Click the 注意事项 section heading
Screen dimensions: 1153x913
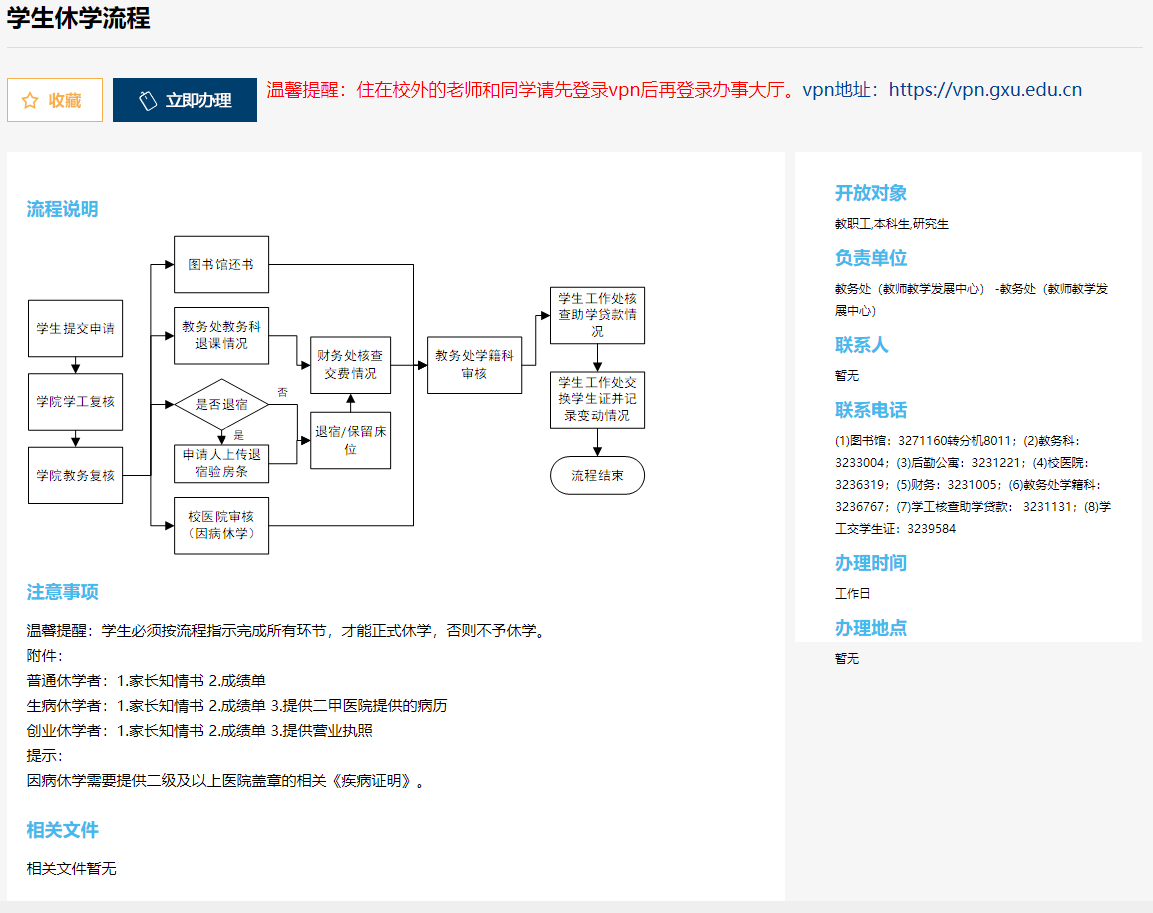62,592
